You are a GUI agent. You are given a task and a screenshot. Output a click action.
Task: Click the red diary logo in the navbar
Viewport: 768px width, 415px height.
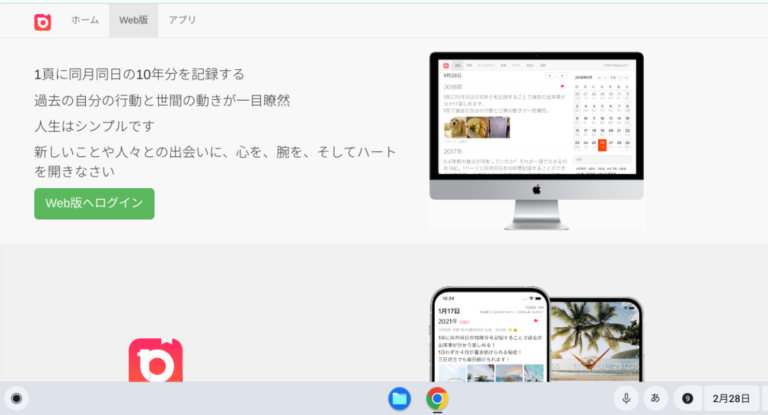tap(43, 22)
